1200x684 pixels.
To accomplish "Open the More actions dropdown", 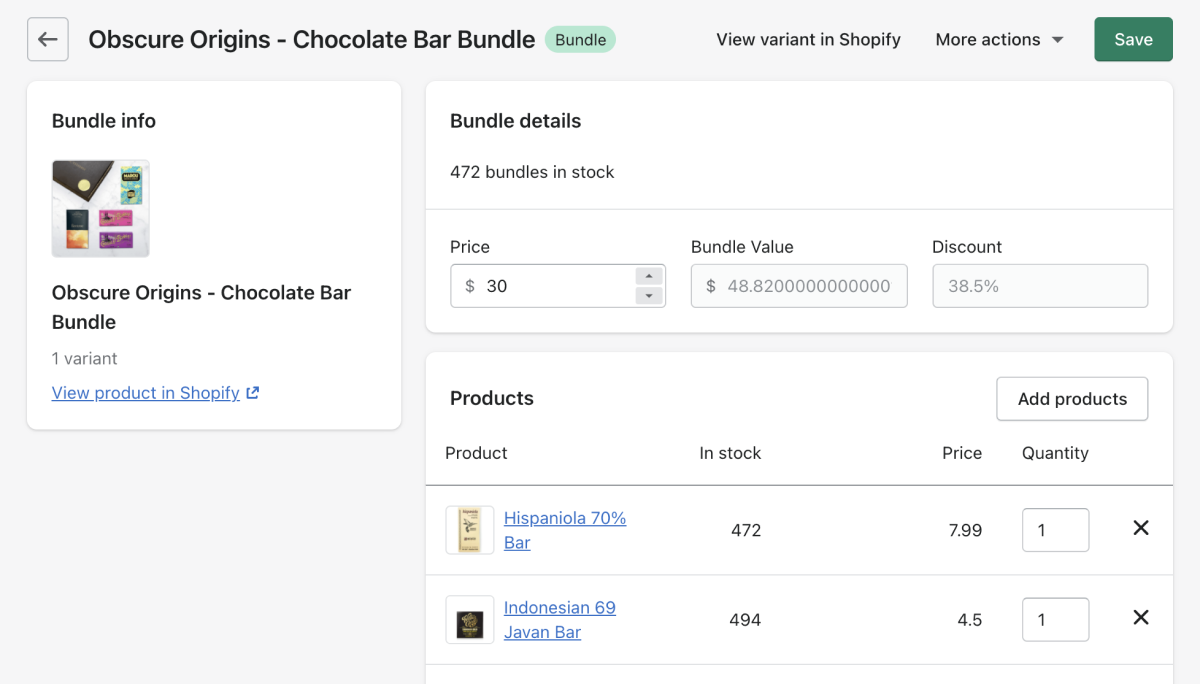I will click(999, 40).
